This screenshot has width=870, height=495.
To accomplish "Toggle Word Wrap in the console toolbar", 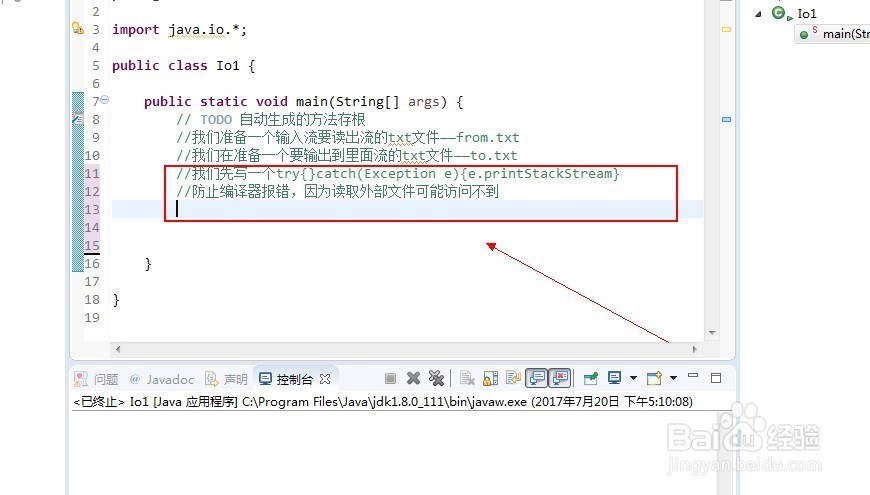I will 513,378.
